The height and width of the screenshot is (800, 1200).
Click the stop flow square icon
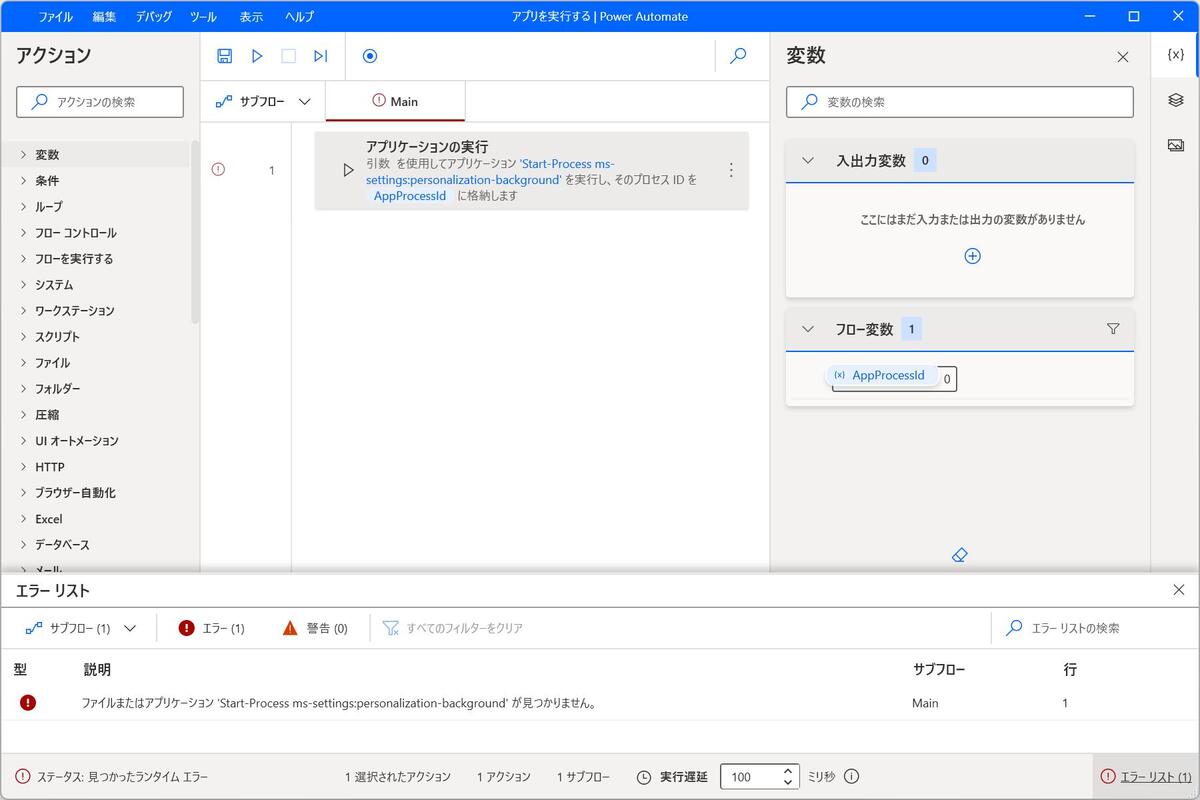[x=289, y=56]
